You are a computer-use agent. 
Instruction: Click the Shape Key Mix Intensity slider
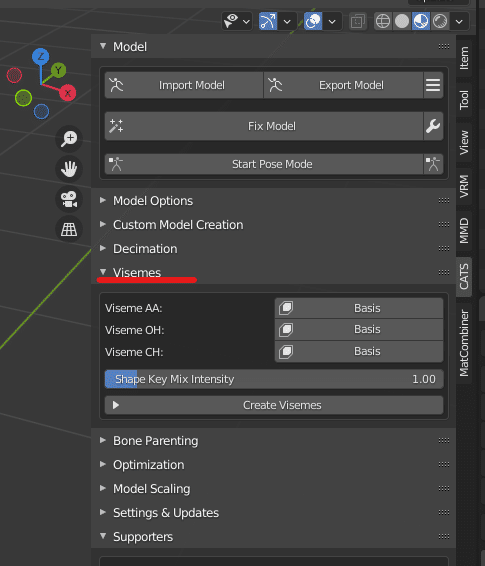[x=274, y=379]
